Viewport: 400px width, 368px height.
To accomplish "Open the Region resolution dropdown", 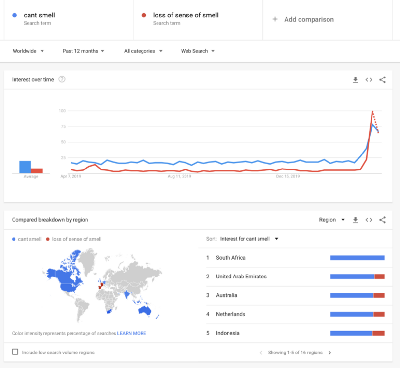I will tap(331, 220).
